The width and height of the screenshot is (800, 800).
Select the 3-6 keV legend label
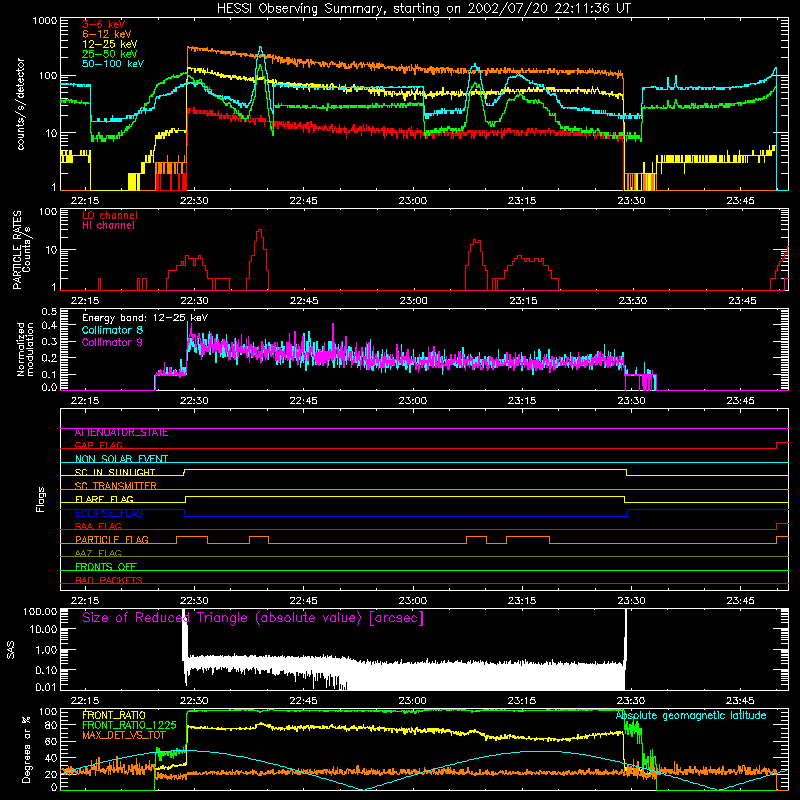(104, 24)
